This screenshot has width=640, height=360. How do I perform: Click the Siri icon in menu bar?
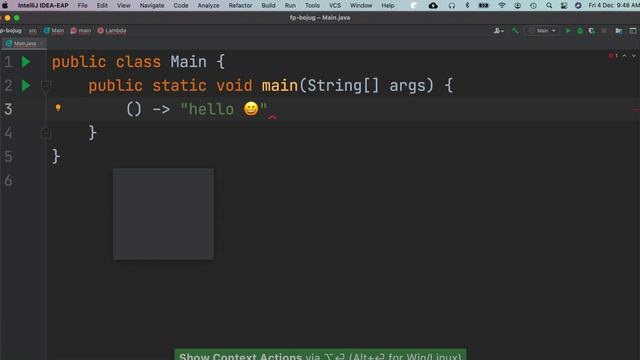click(x=578, y=6)
